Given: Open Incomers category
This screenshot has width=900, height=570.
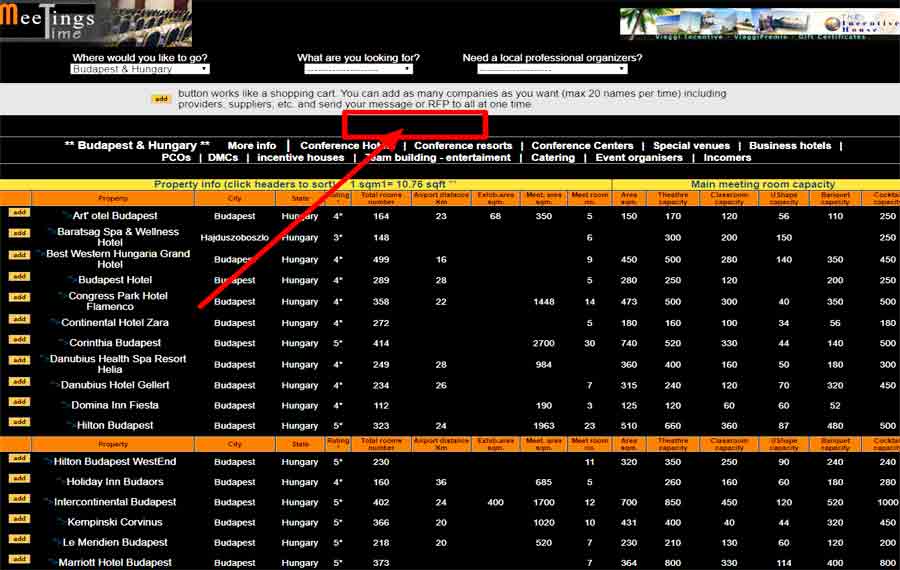Looking at the screenshot, I should [x=727, y=157].
